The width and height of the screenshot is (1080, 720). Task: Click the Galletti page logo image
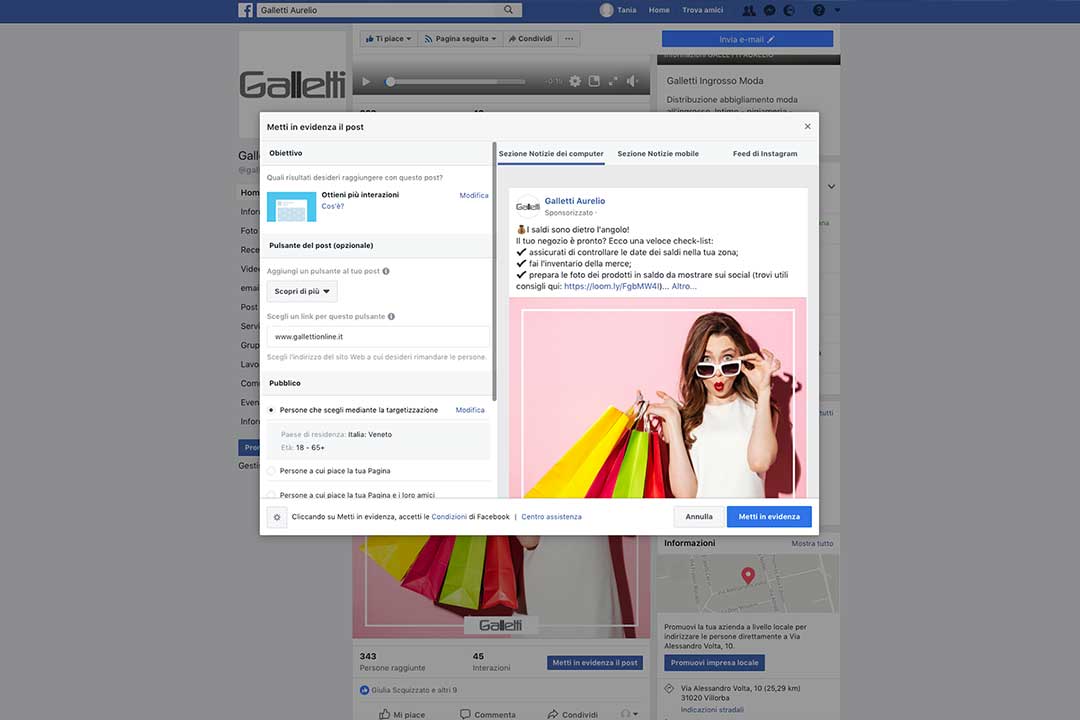pos(292,84)
